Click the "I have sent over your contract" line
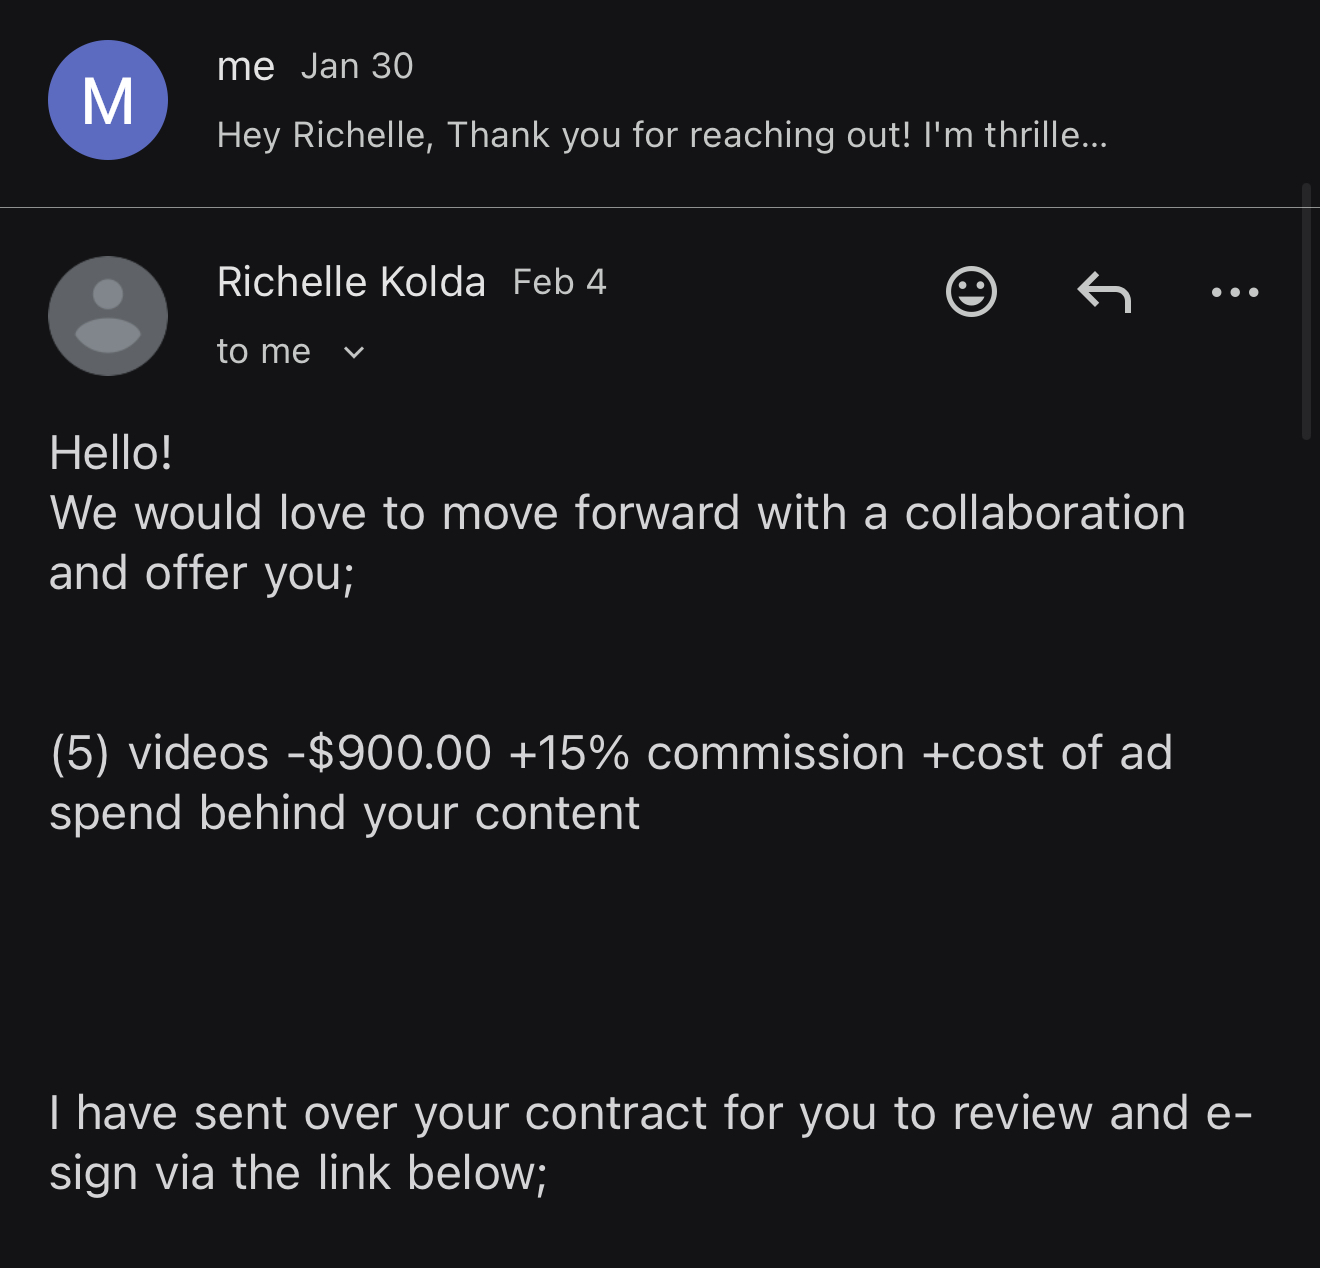Image resolution: width=1320 pixels, height=1268 pixels. pyautogui.click(x=650, y=1113)
